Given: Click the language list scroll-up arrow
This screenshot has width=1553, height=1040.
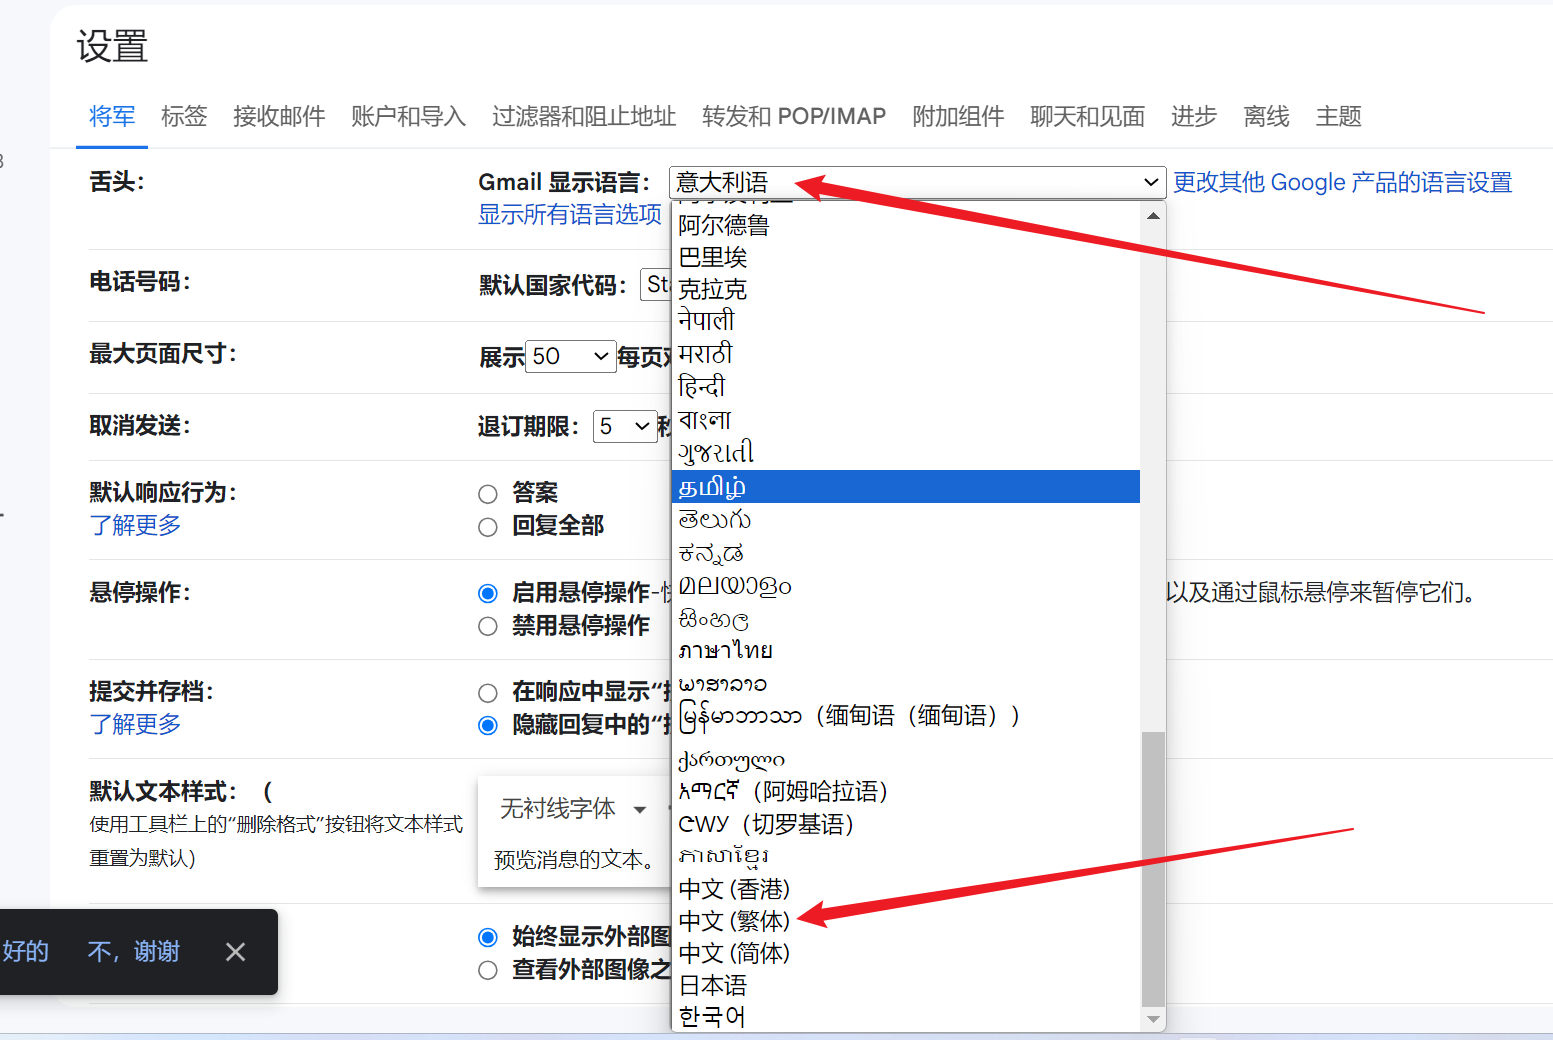Looking at the screenshot, I should (x=1153, y=216).
